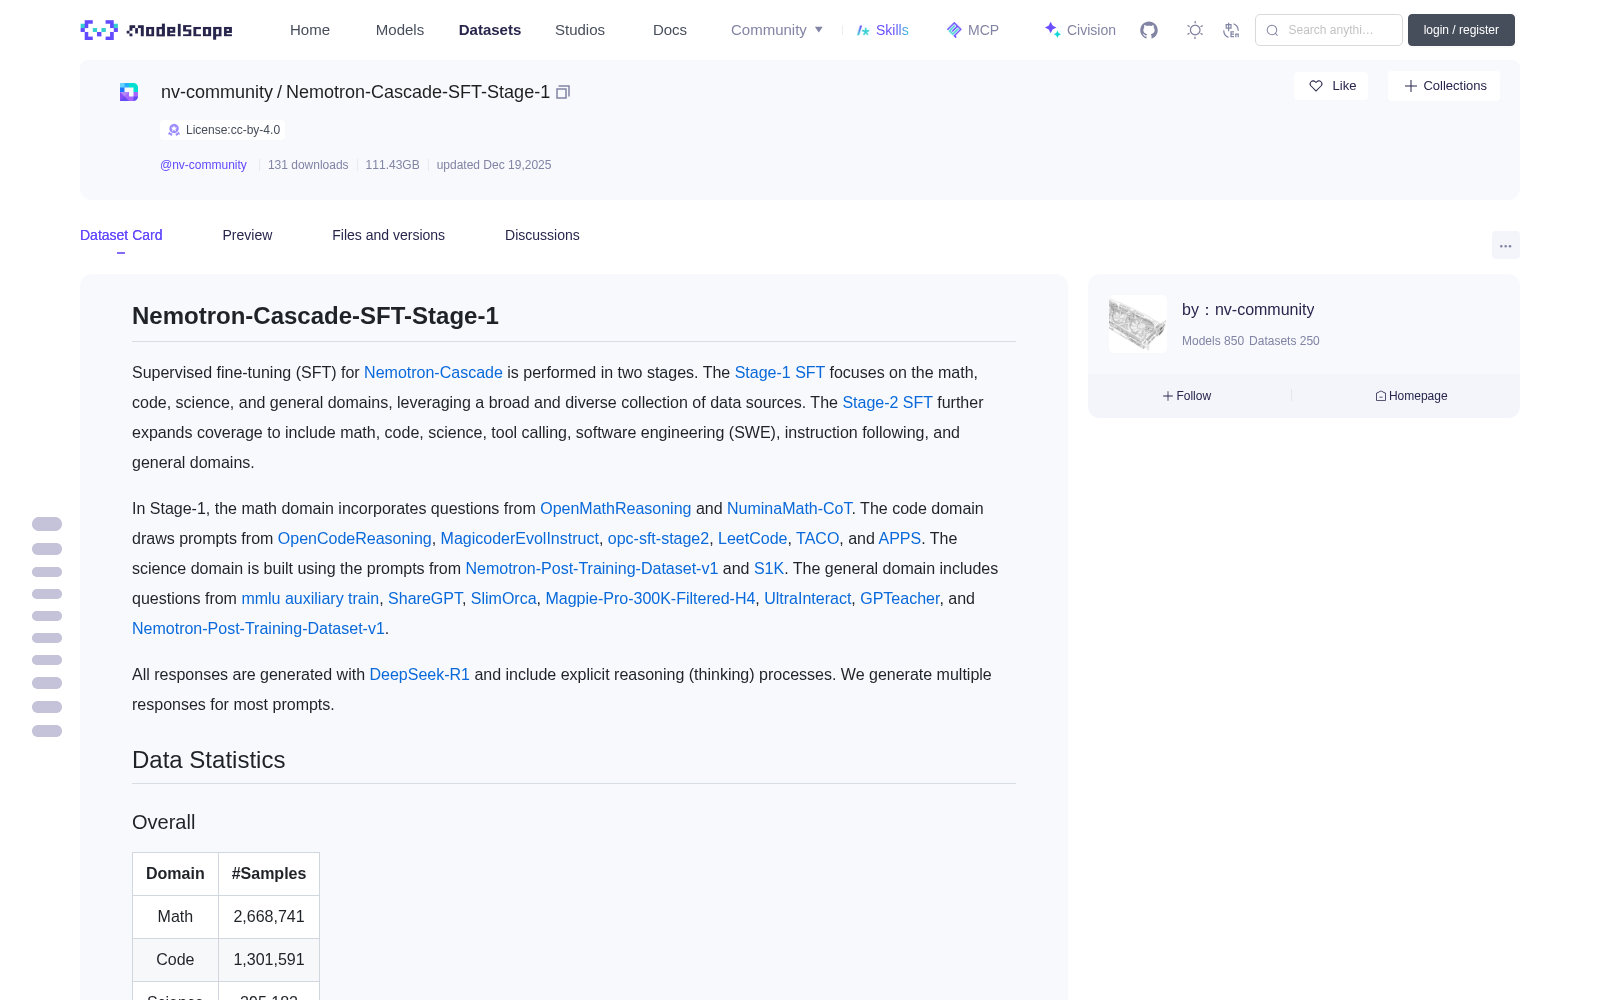The image size is (1600, 1000).
Task: Click nv-community in the dataset path
Action: (x=217, y=92)
